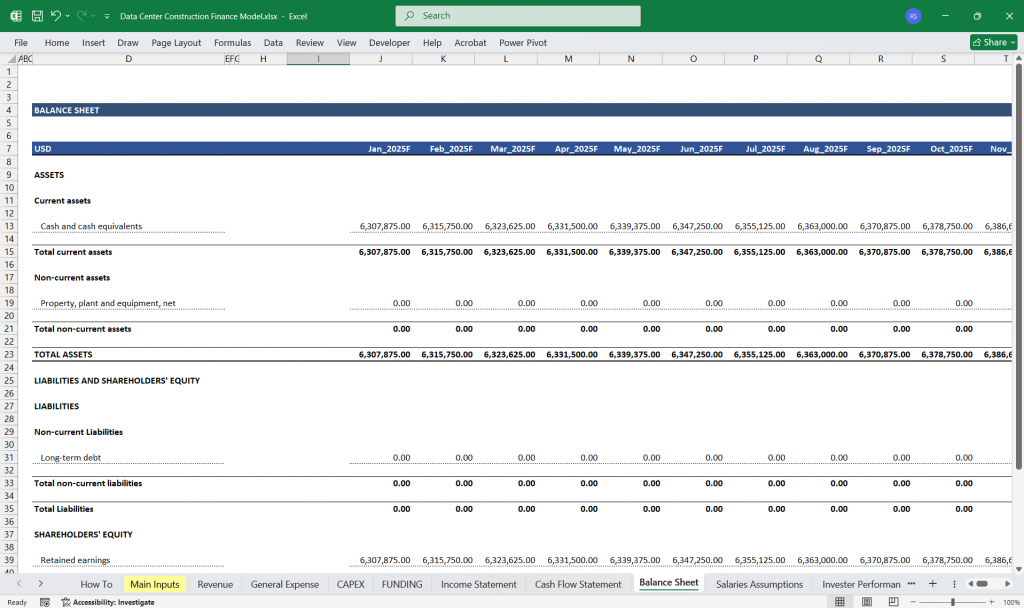Add a new sheet with the plus button
1024x608 pixels.
[x=932, y=583]
